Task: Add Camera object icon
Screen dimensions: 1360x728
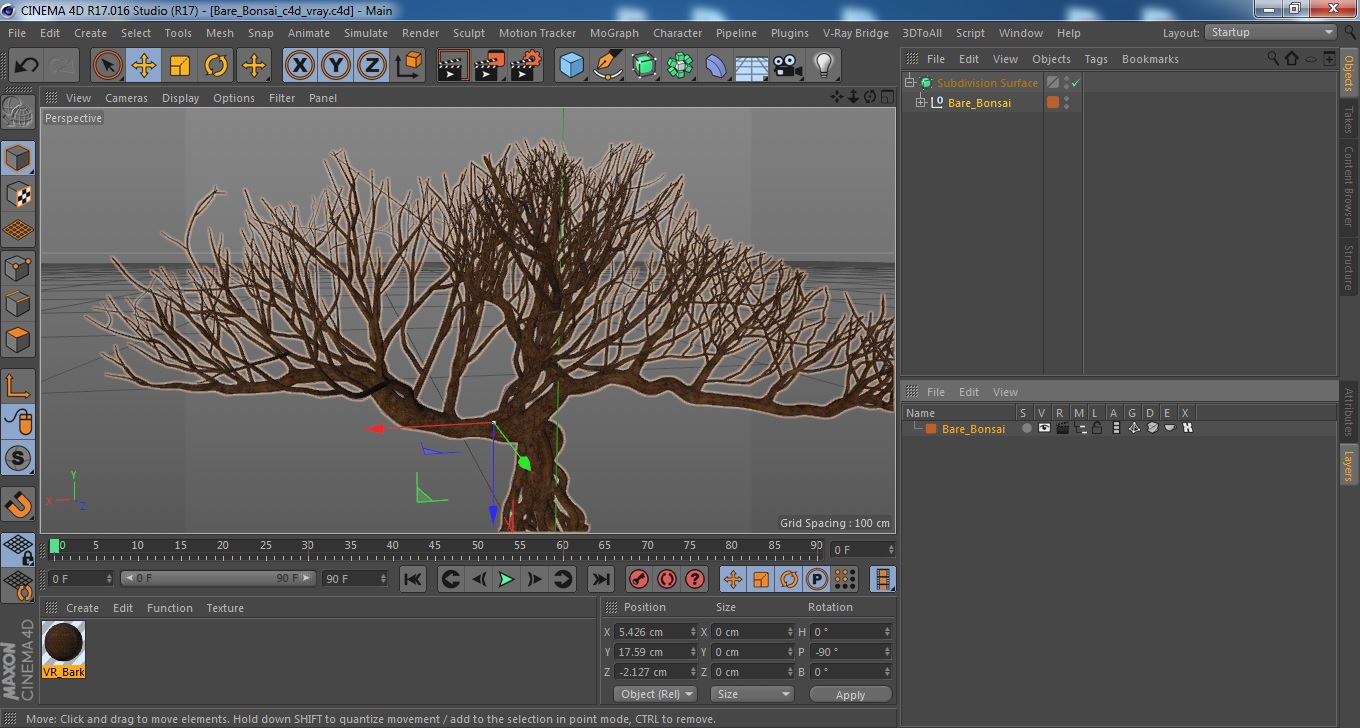Action: (788, 66)
